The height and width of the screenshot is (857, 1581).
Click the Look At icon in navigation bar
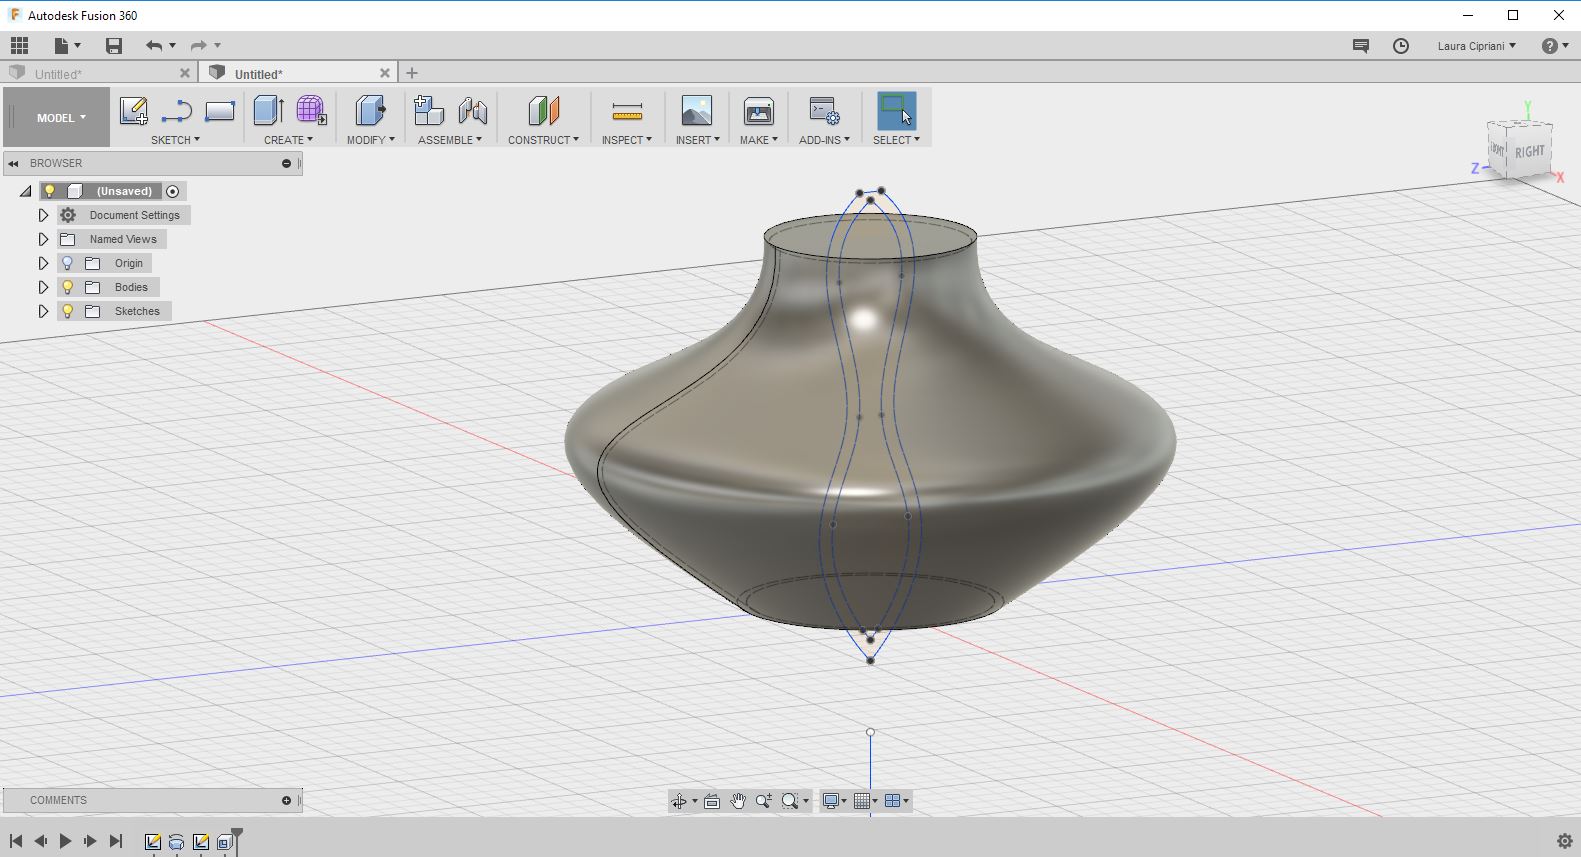click(x=712, y=801)
